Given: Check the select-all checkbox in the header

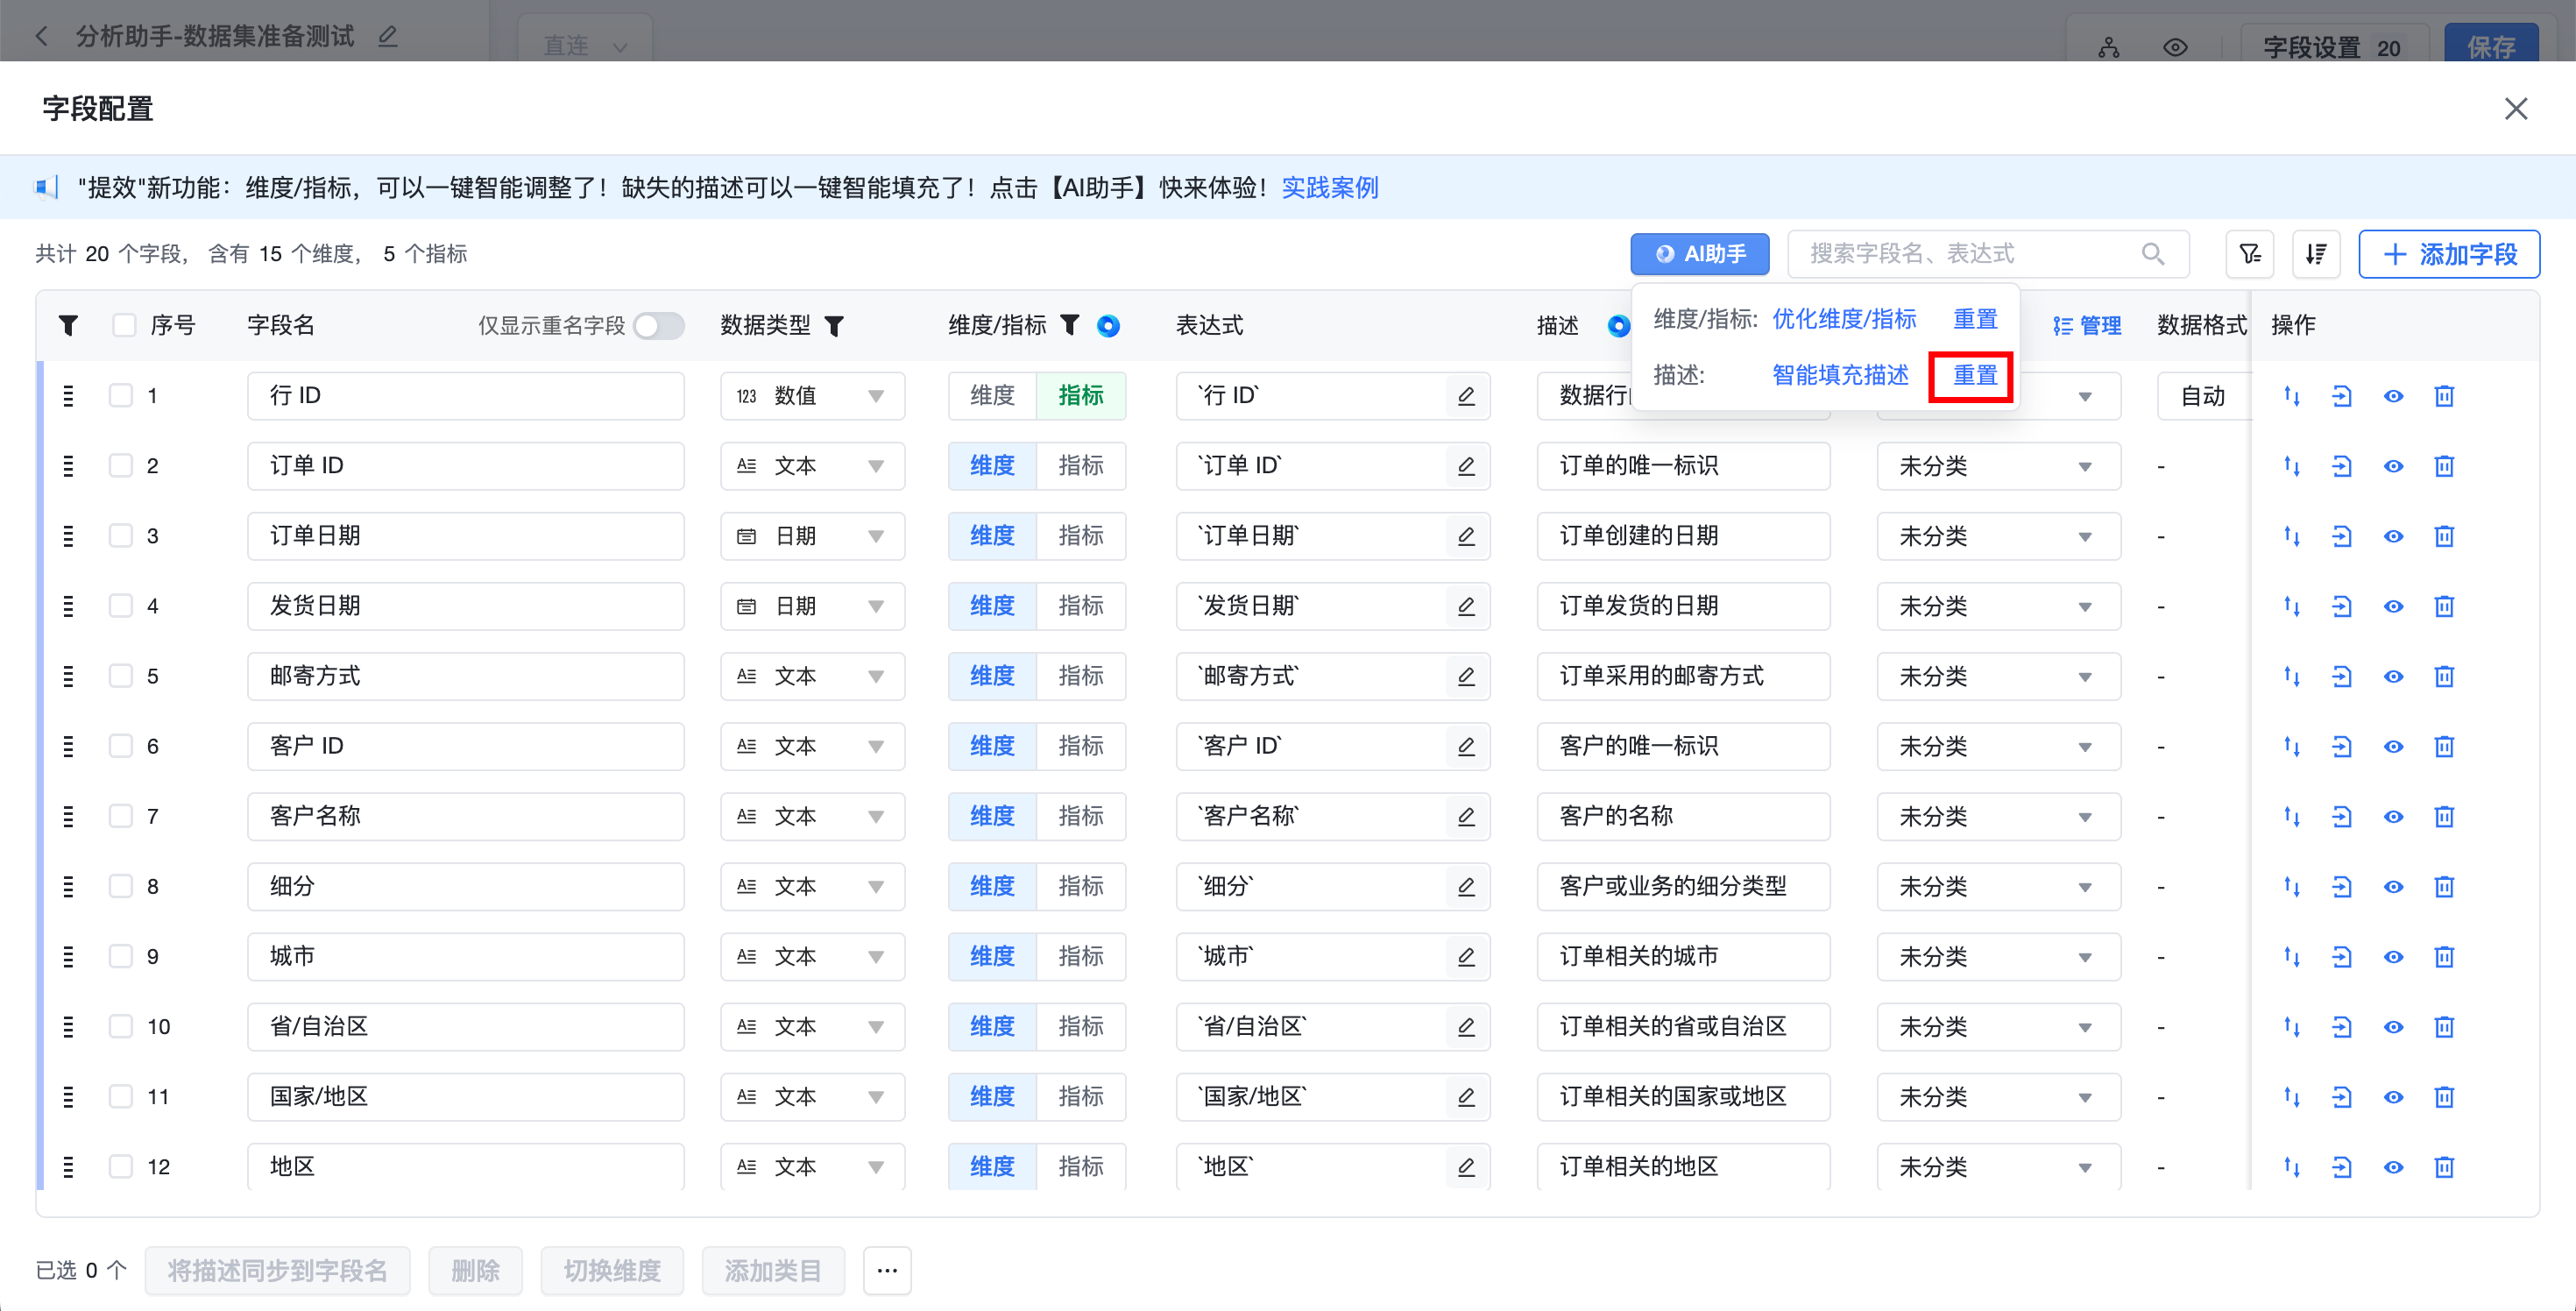Looking at the screenshot, I should click(124, 325).
